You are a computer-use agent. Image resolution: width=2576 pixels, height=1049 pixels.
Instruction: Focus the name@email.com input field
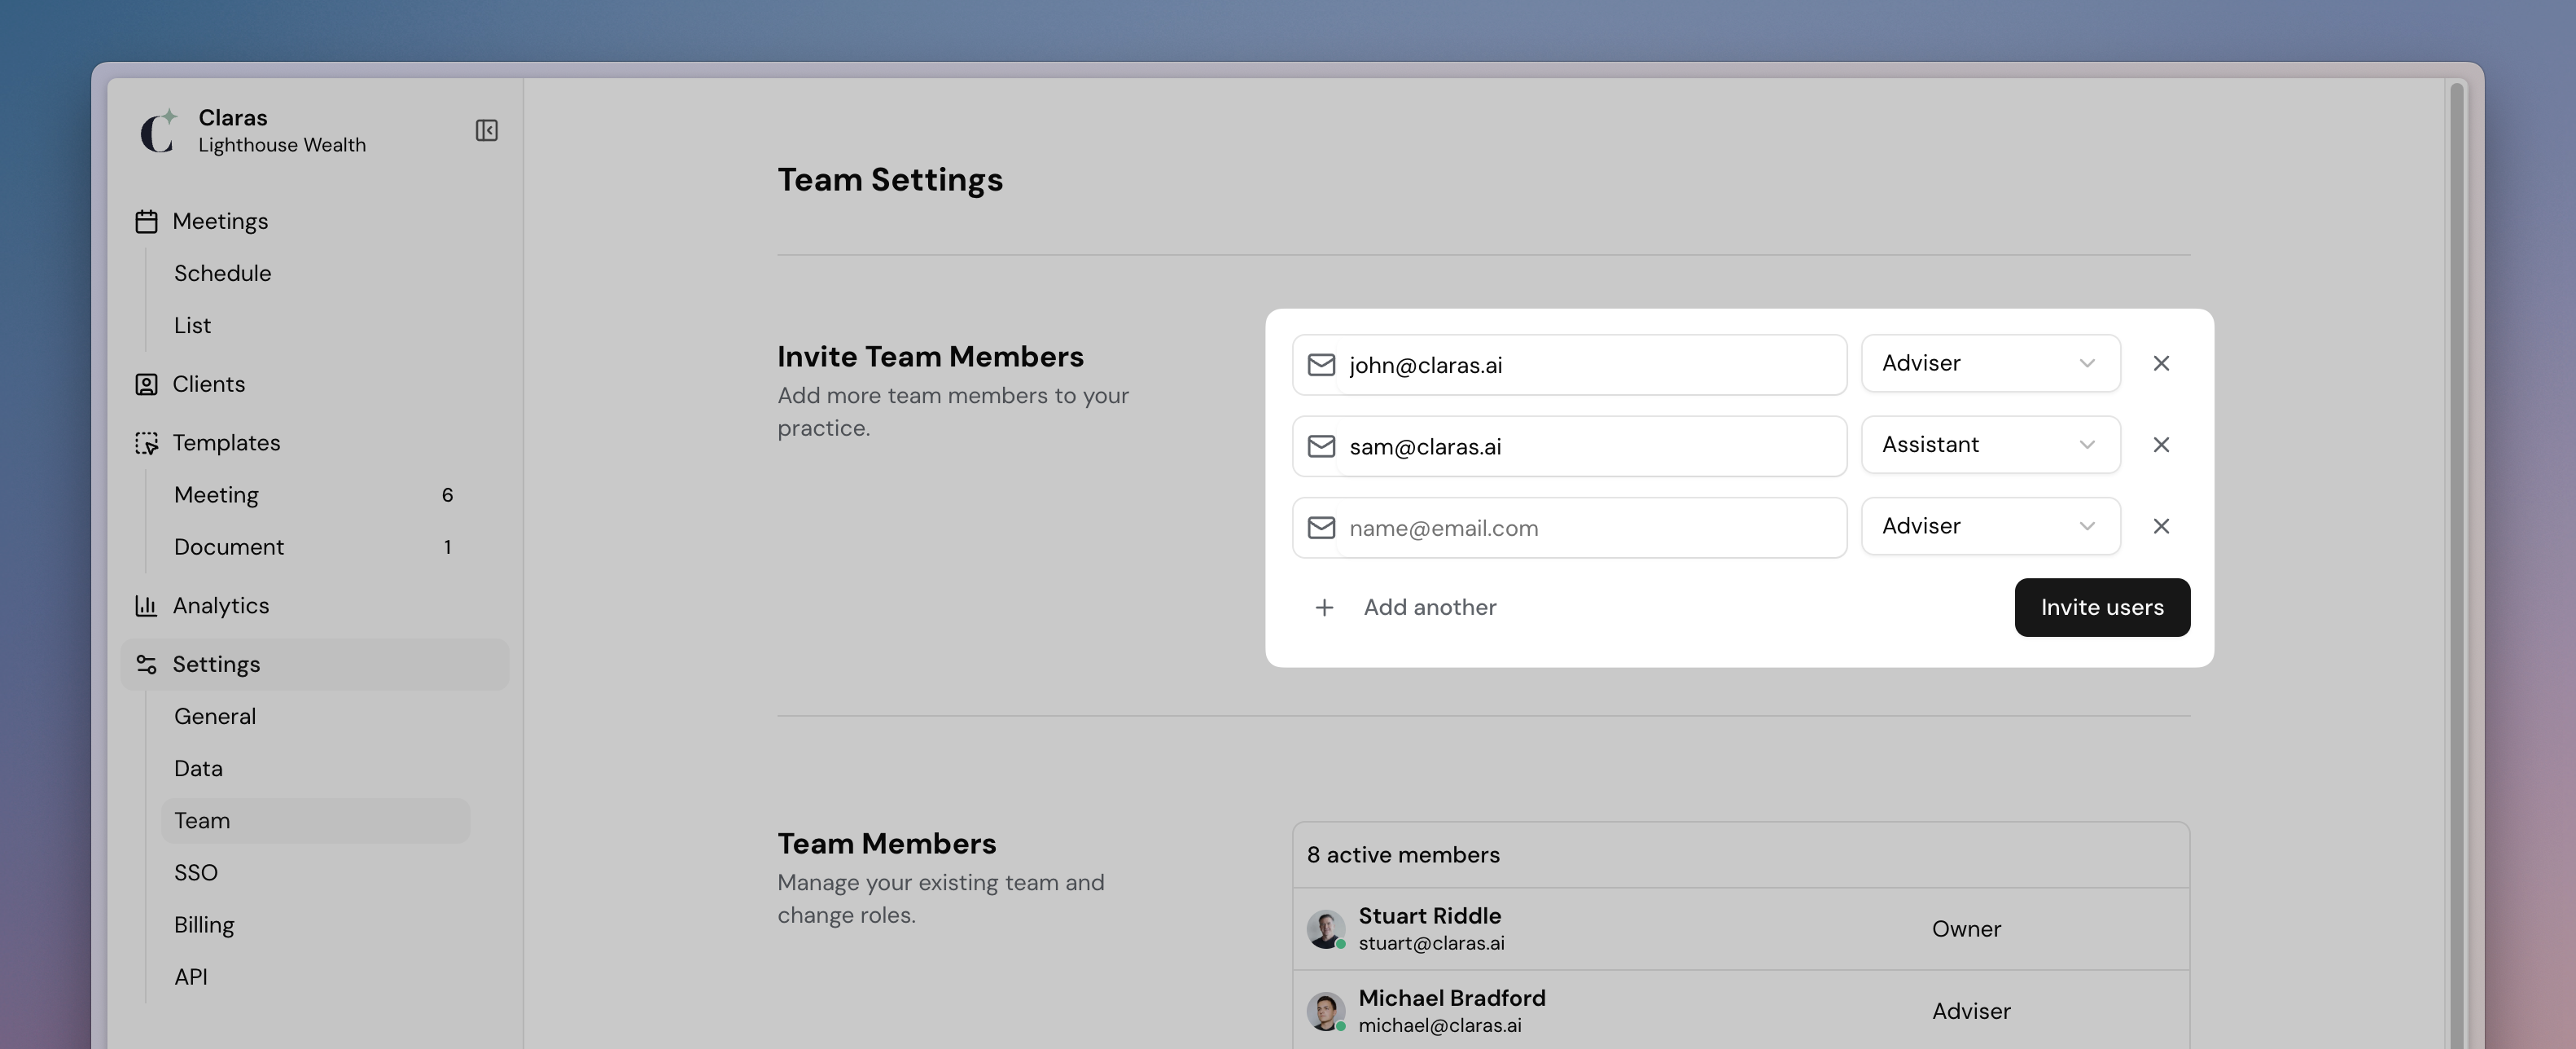pyautogui.click(x=1569, y=528)
